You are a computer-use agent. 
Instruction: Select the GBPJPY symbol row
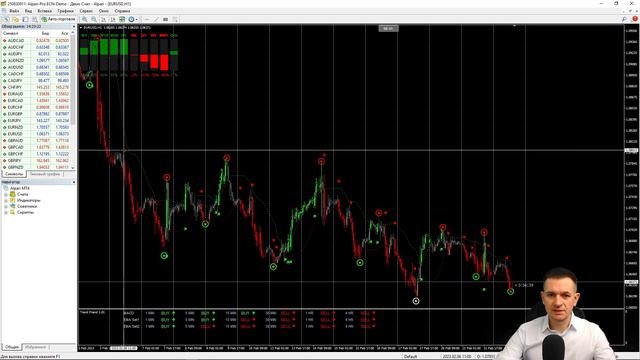[36, 161]
